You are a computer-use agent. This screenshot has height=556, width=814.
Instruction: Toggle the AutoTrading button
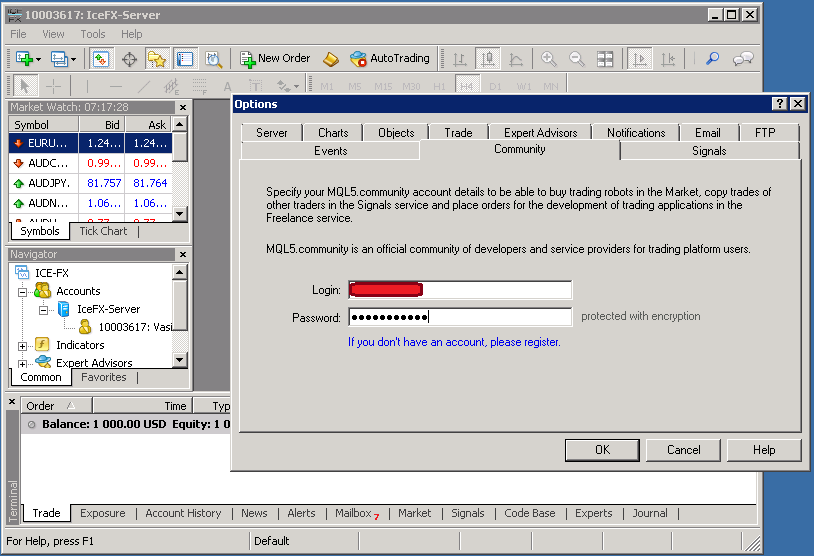(389, 59)
